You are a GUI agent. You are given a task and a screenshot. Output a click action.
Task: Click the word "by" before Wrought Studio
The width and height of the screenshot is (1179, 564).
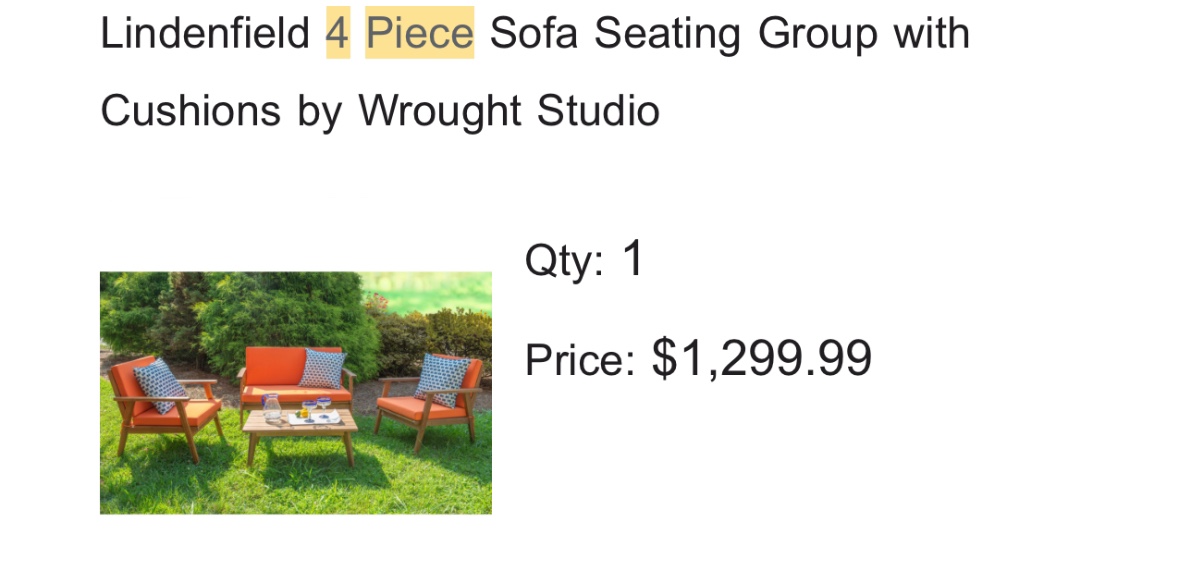(x=320, y=113)
